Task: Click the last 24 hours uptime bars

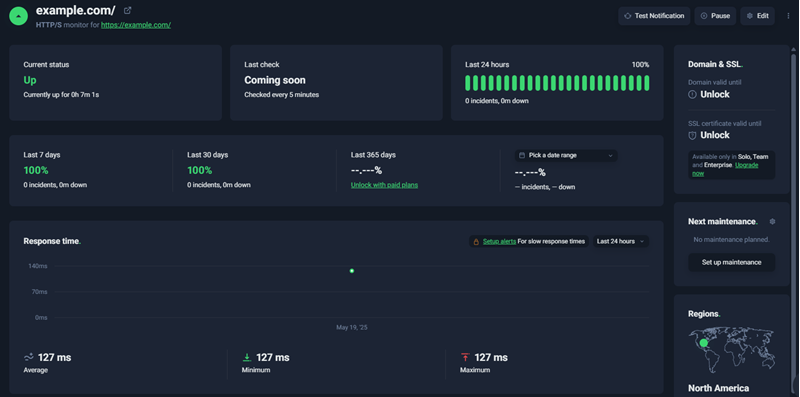Action: [x=557, y=83]
